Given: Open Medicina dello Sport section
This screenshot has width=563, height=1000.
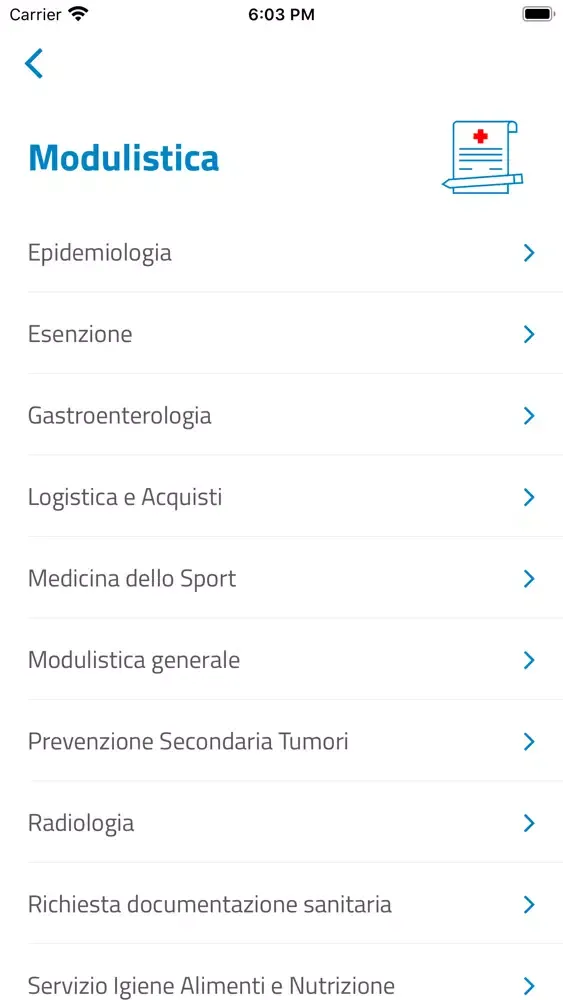Looking at the screenshot, I should tap(295, 578).
